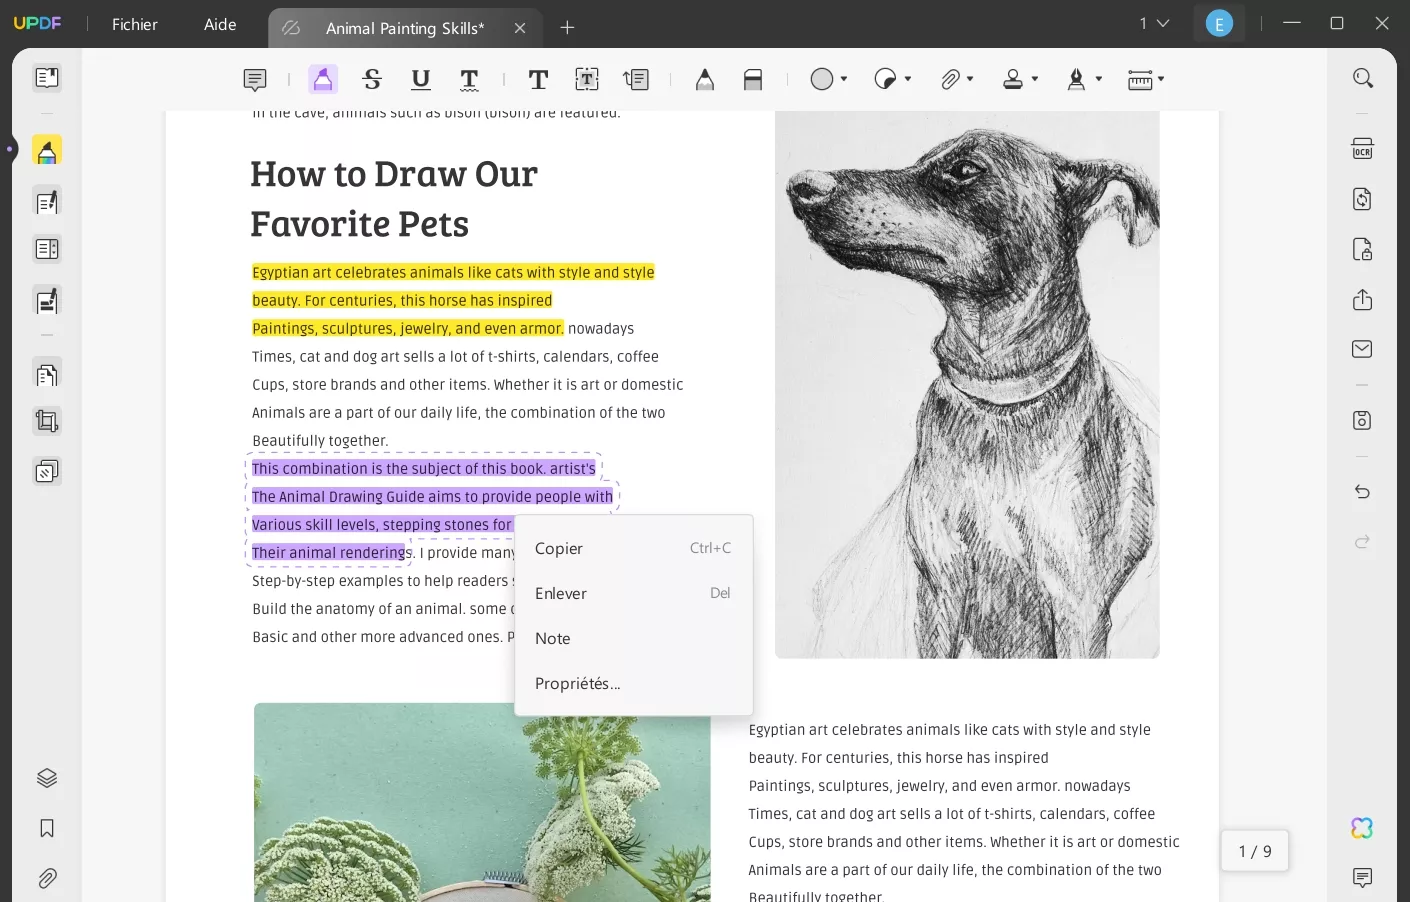Choose Propriétés in the context menu
Image resolution: width=1410 pixels, height=902 pixels.
pos(633,683)
